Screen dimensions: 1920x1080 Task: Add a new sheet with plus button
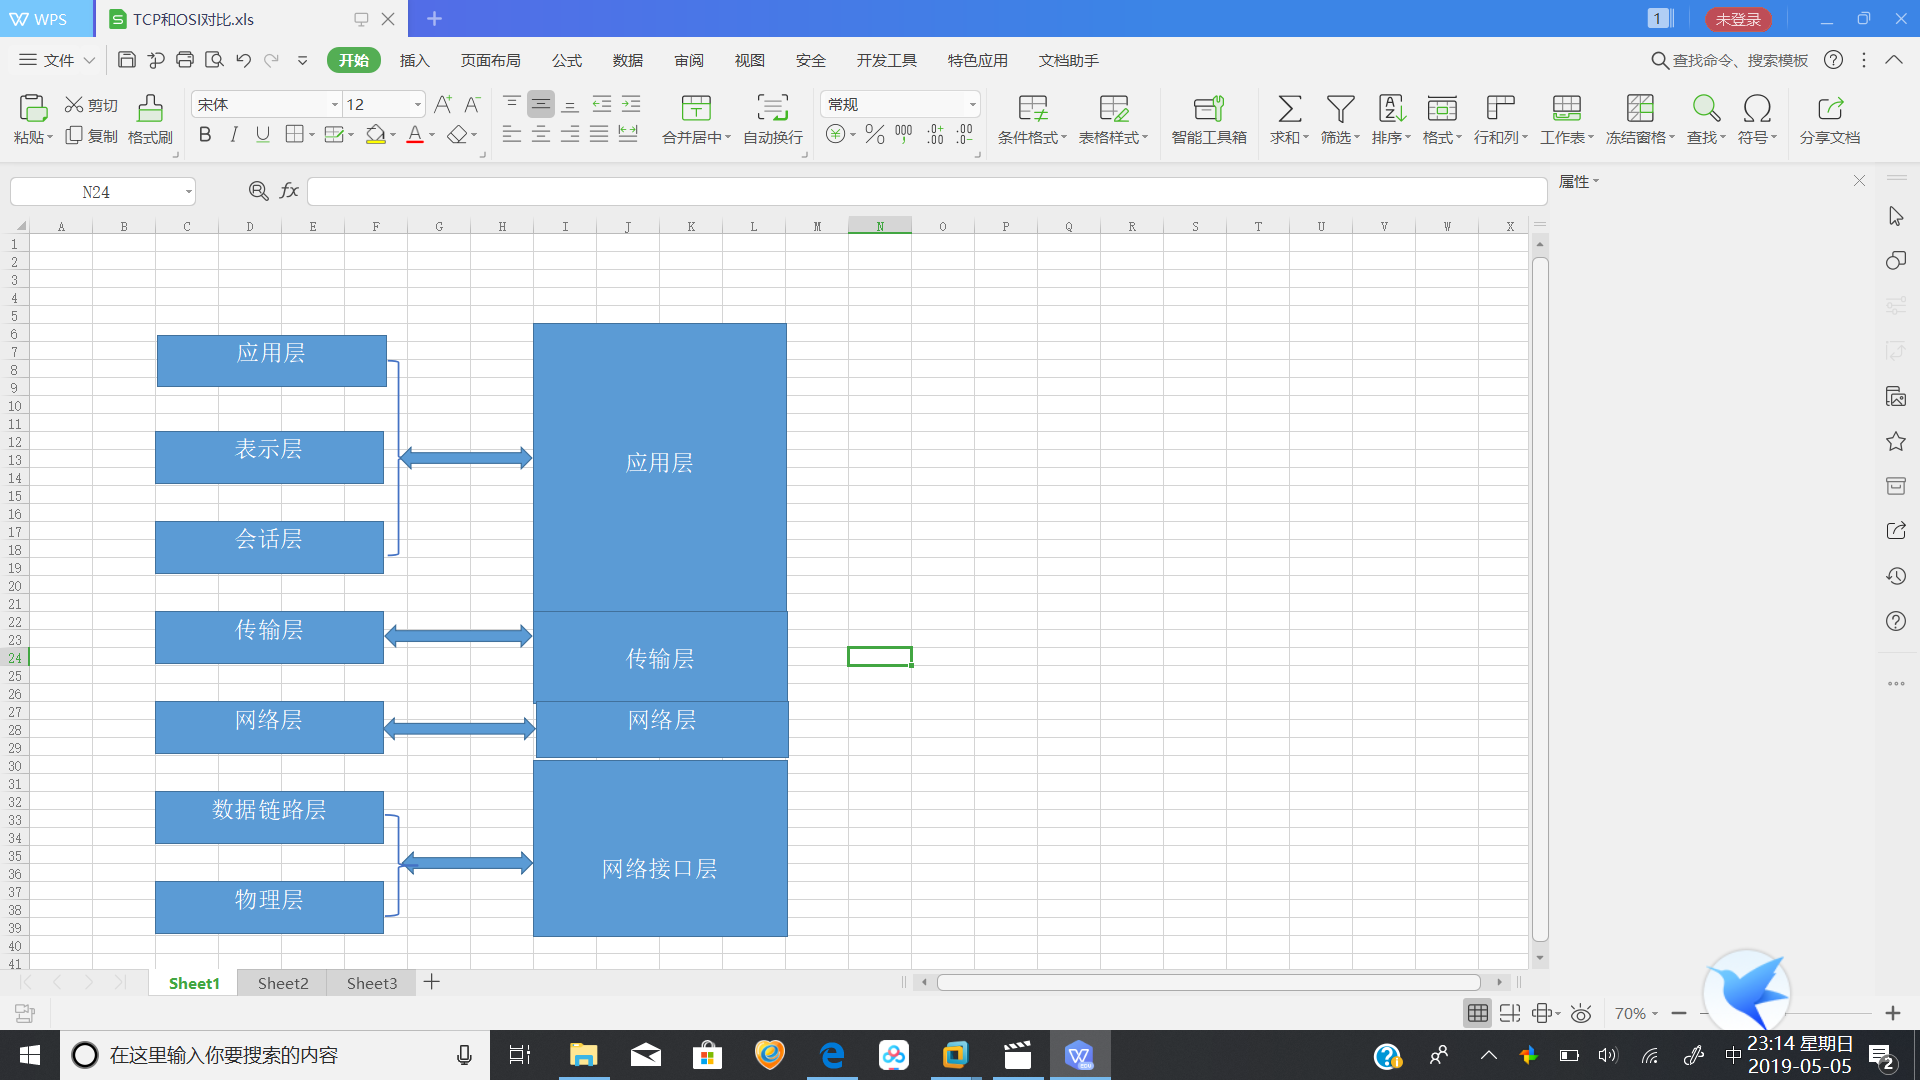(432, 982)
